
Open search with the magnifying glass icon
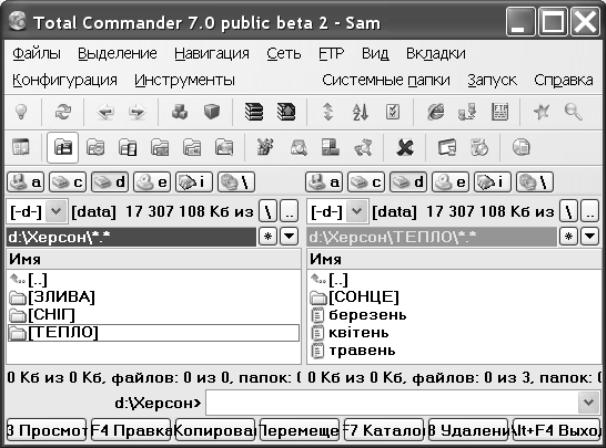pyautogui.click(x=573, y=112)
